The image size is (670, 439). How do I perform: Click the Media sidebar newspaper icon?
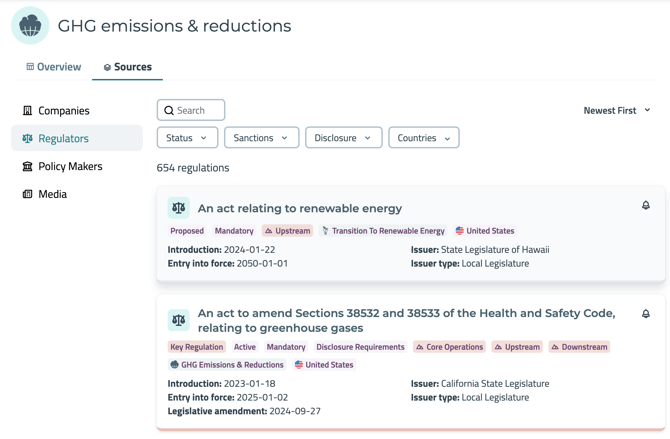click(x=27, y=194)
